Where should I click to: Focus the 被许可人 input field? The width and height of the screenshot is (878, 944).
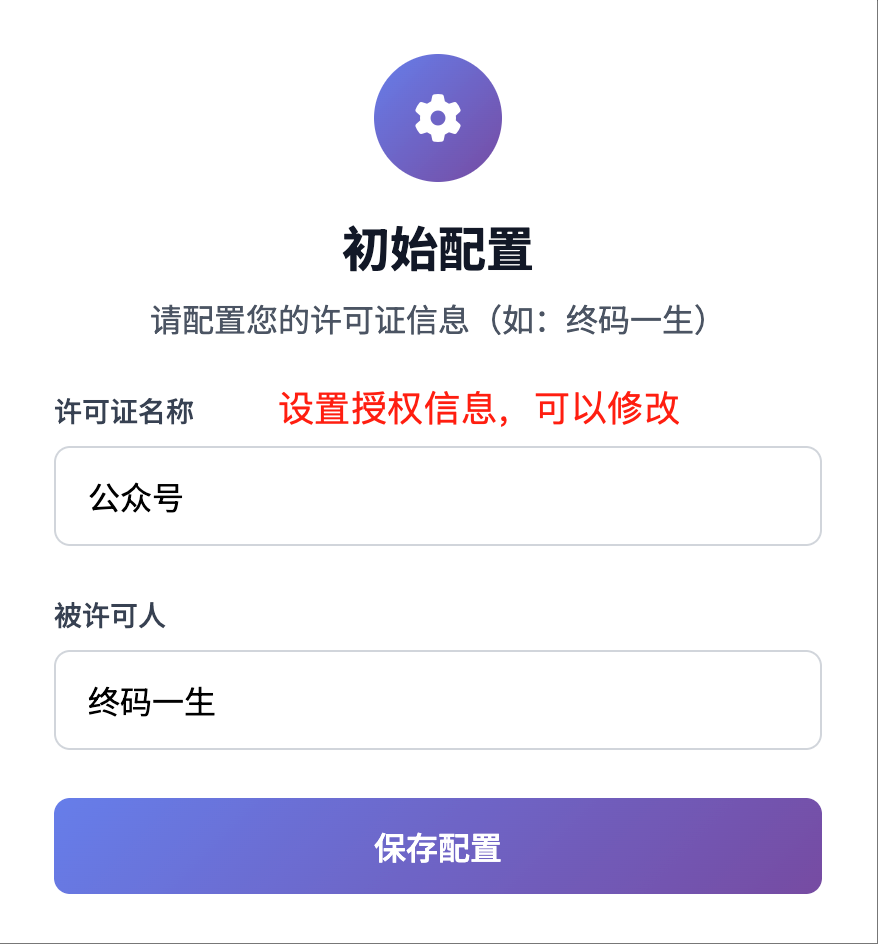[x=437, y=700]
